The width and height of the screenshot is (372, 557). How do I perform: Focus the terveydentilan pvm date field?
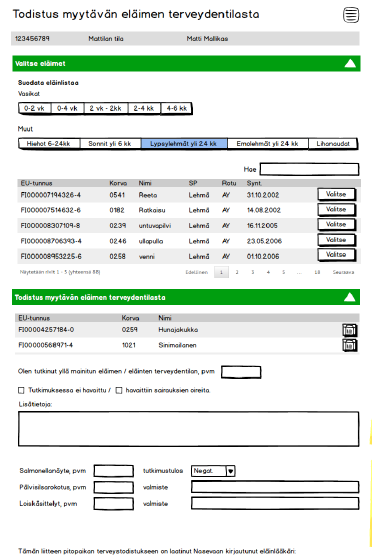[241, 372]
